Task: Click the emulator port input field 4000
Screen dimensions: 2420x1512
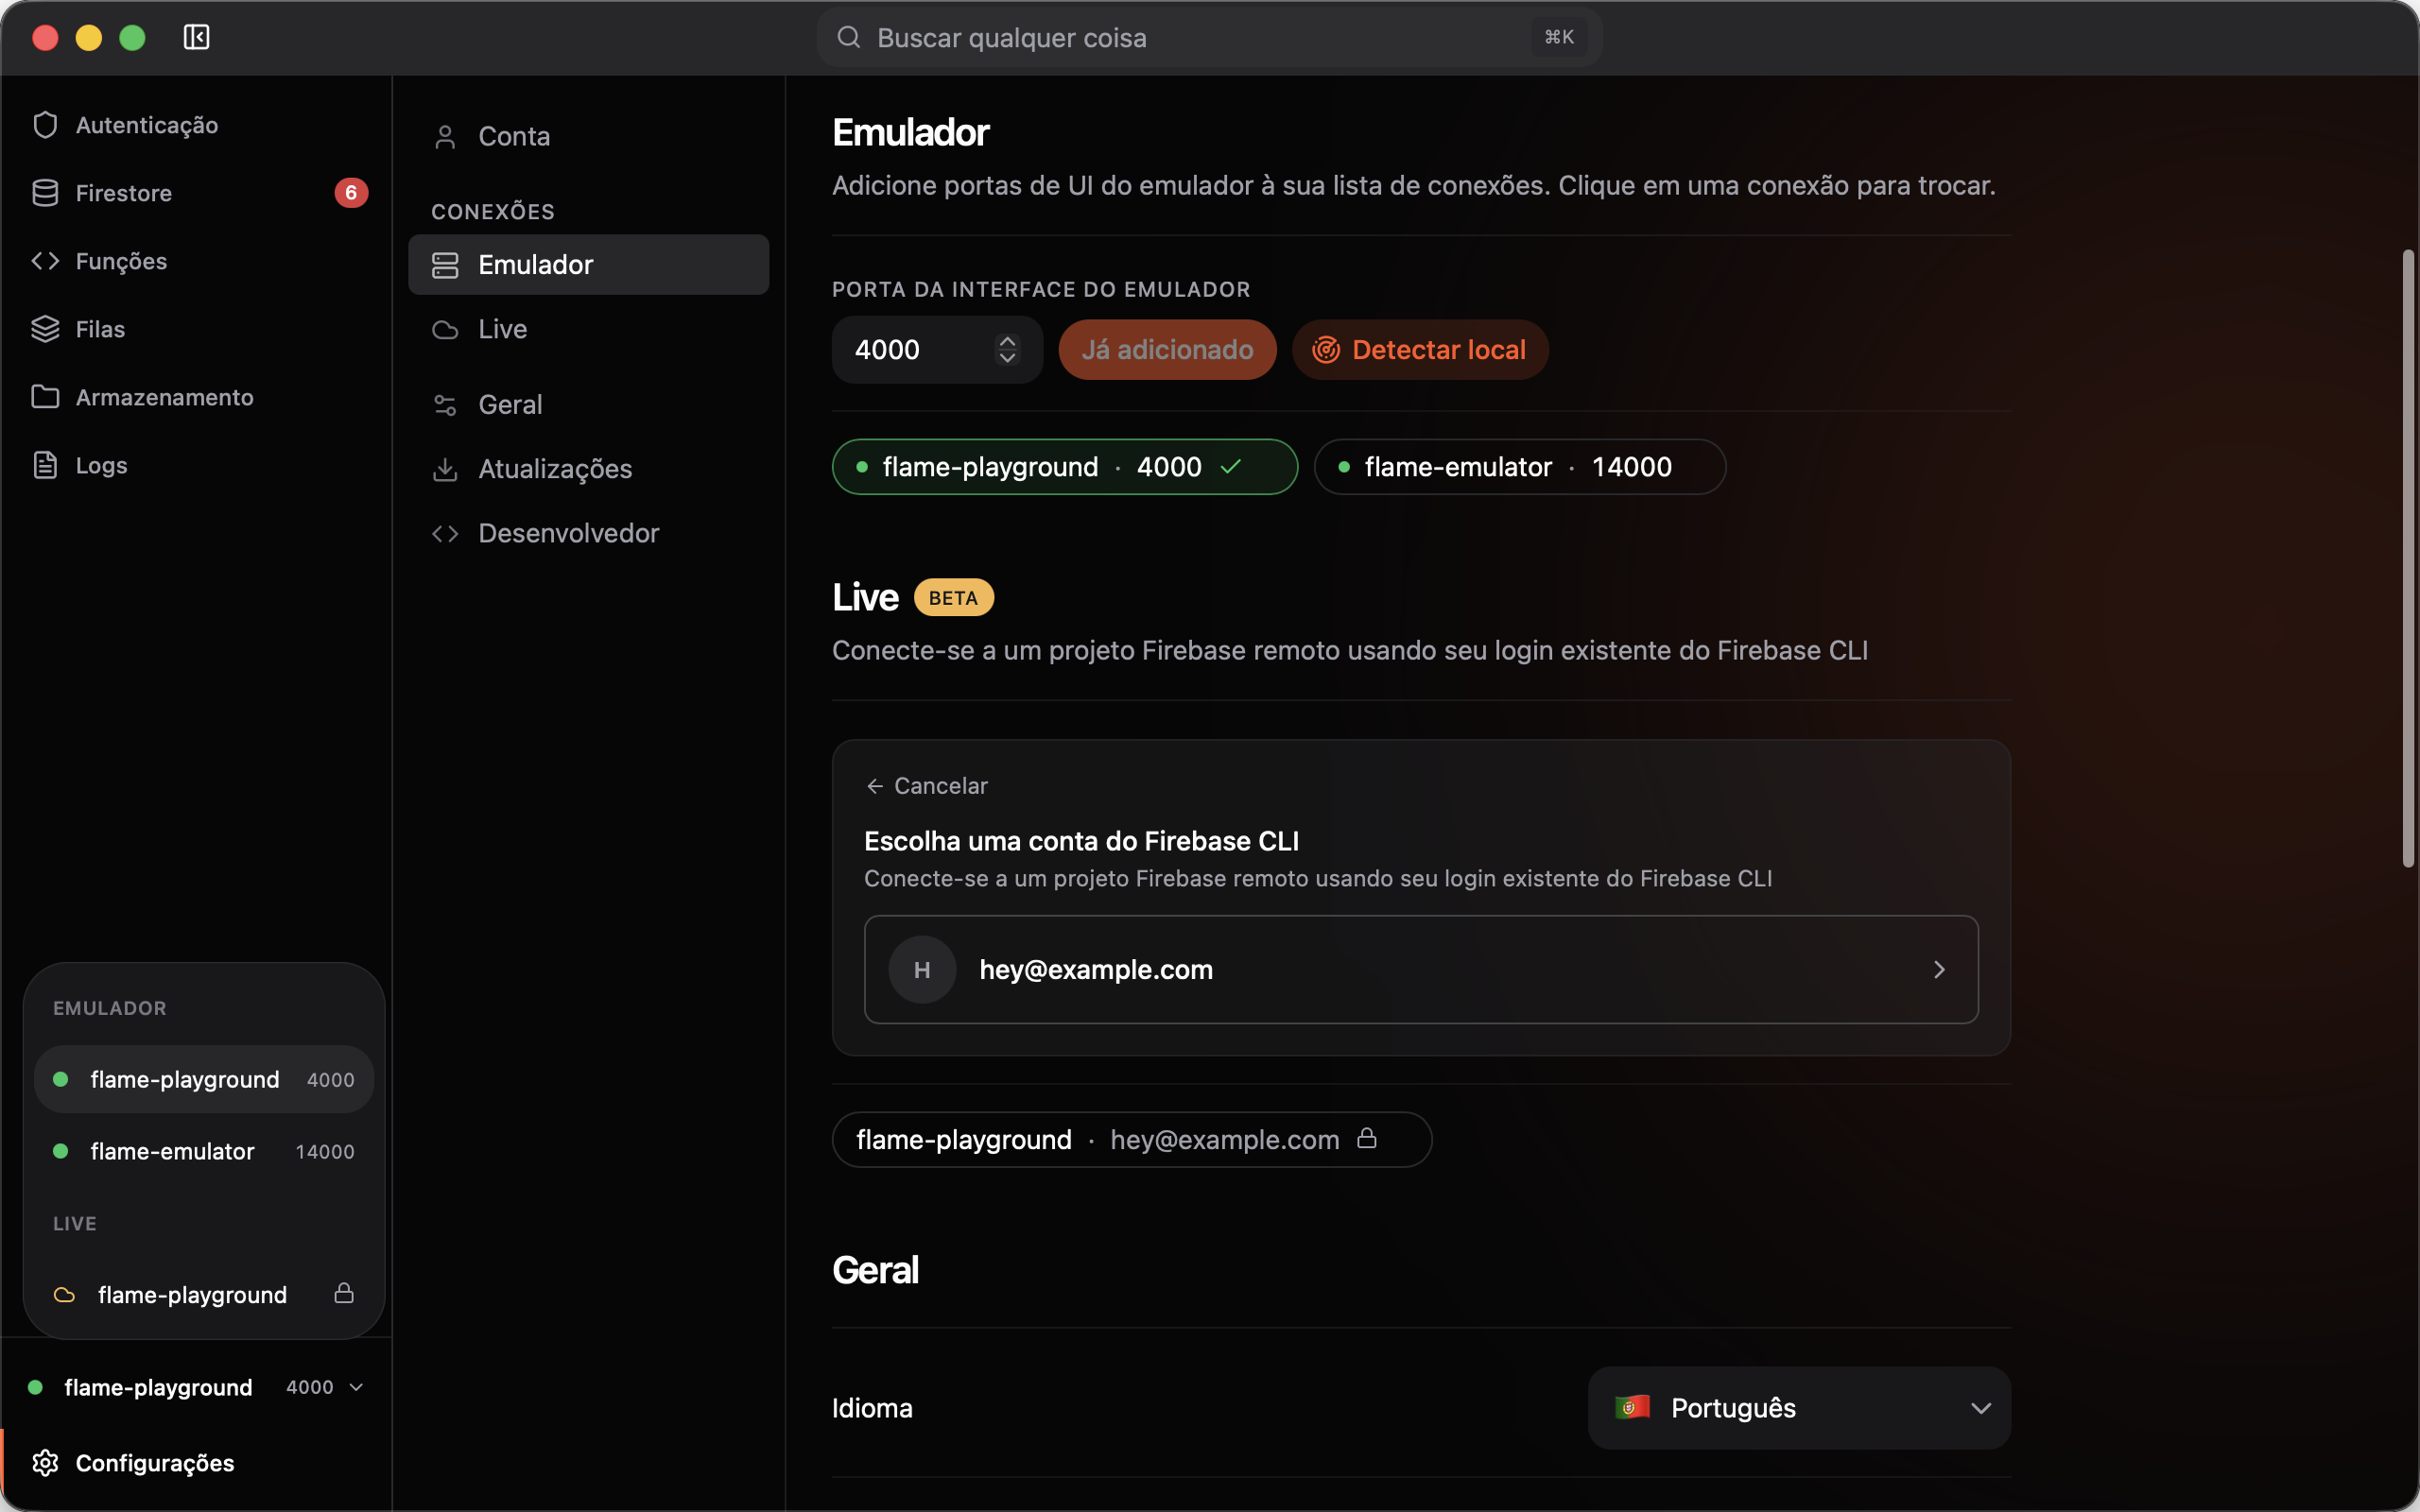Action: coord(937,349)
